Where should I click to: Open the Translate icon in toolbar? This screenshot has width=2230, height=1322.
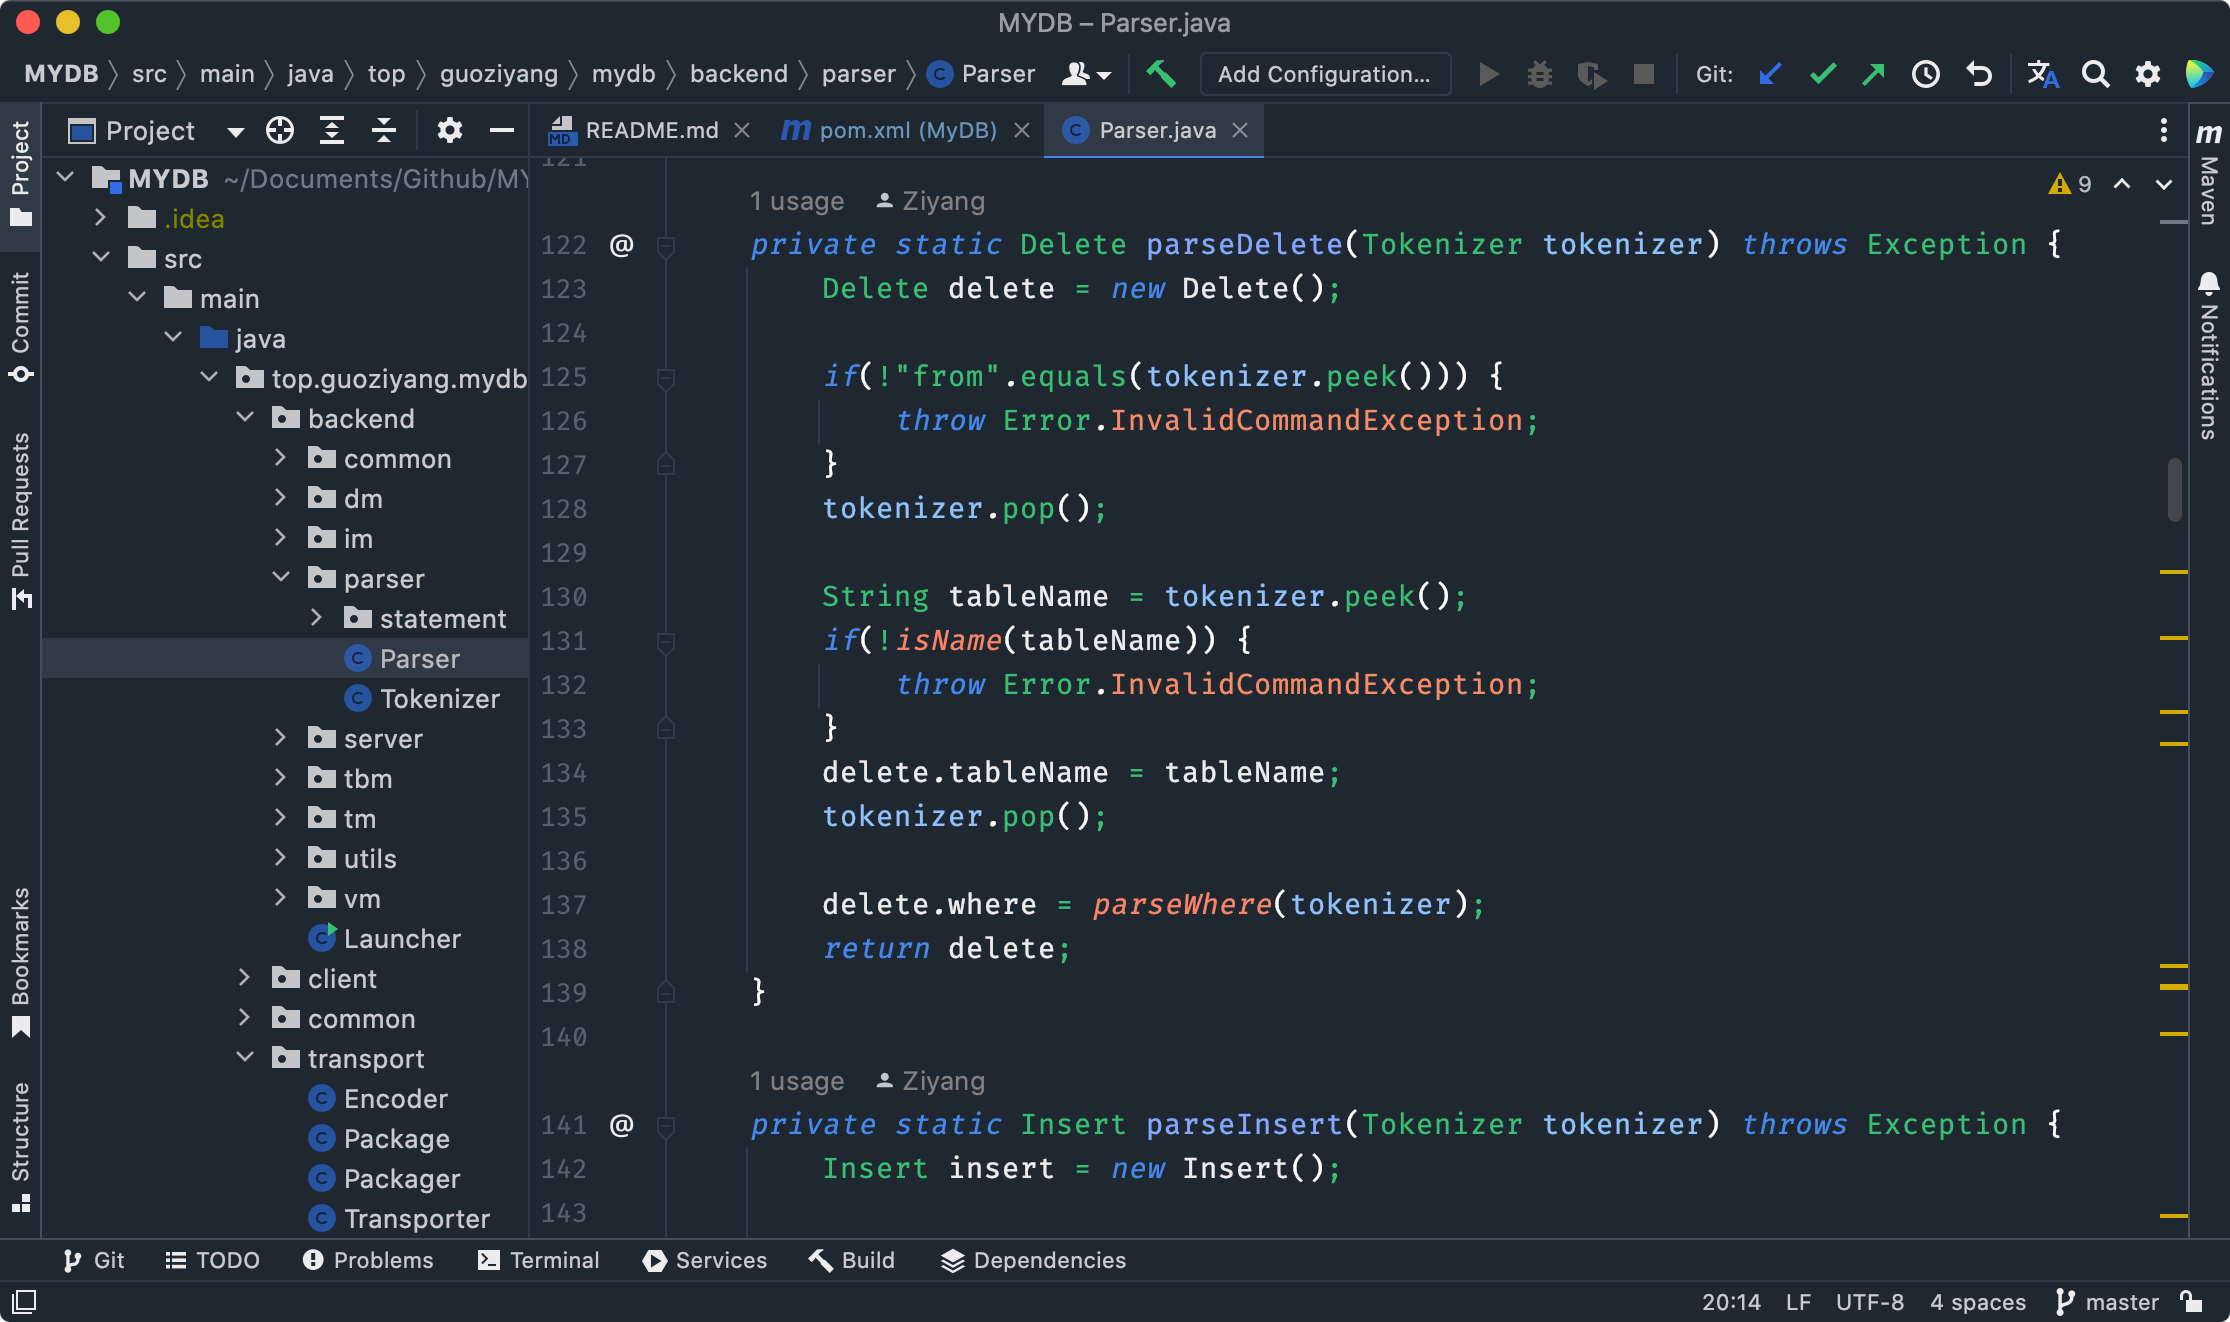pyautogui.click(x=2042, y=74)
